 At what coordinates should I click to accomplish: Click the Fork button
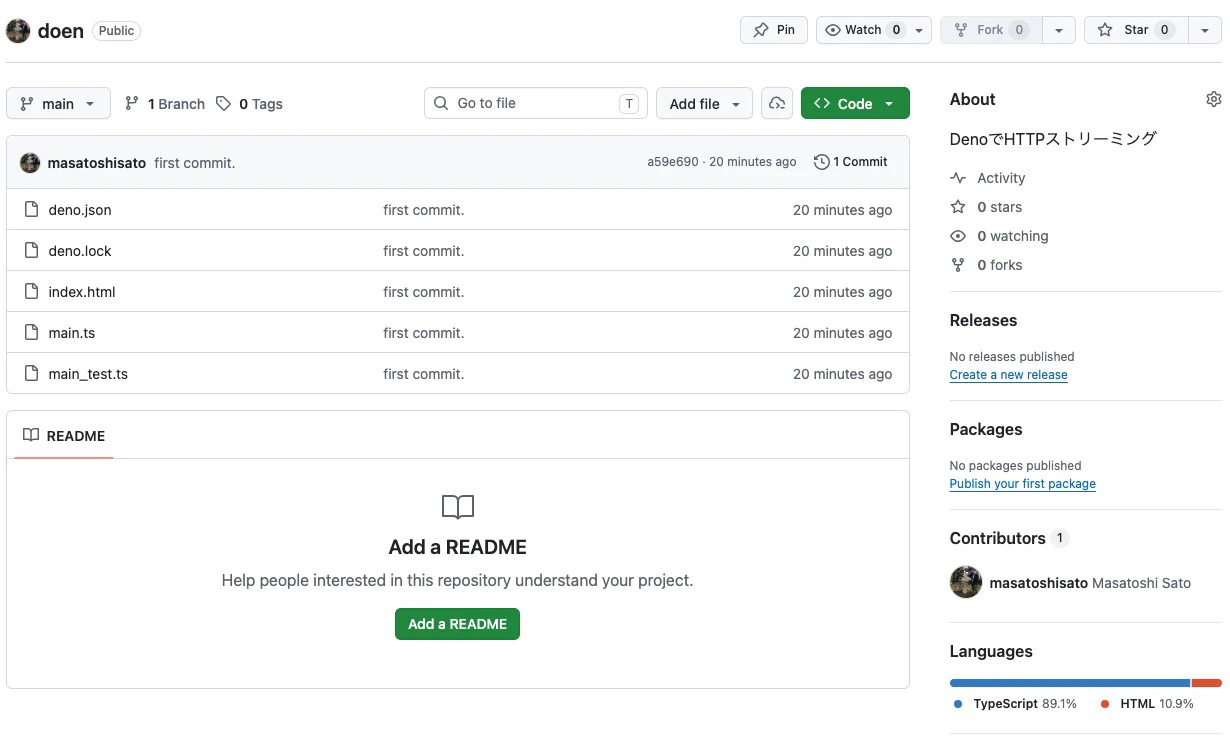[x=991, y=30]
